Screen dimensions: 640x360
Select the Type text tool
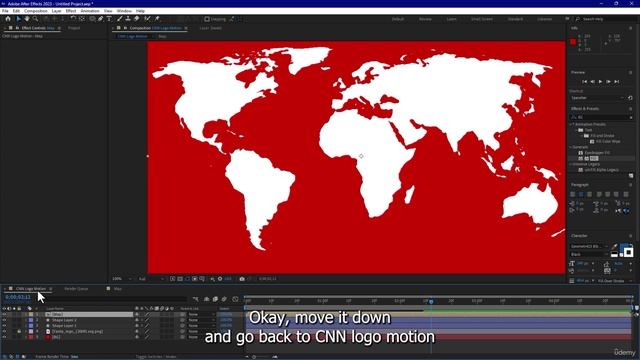(109, 19)
